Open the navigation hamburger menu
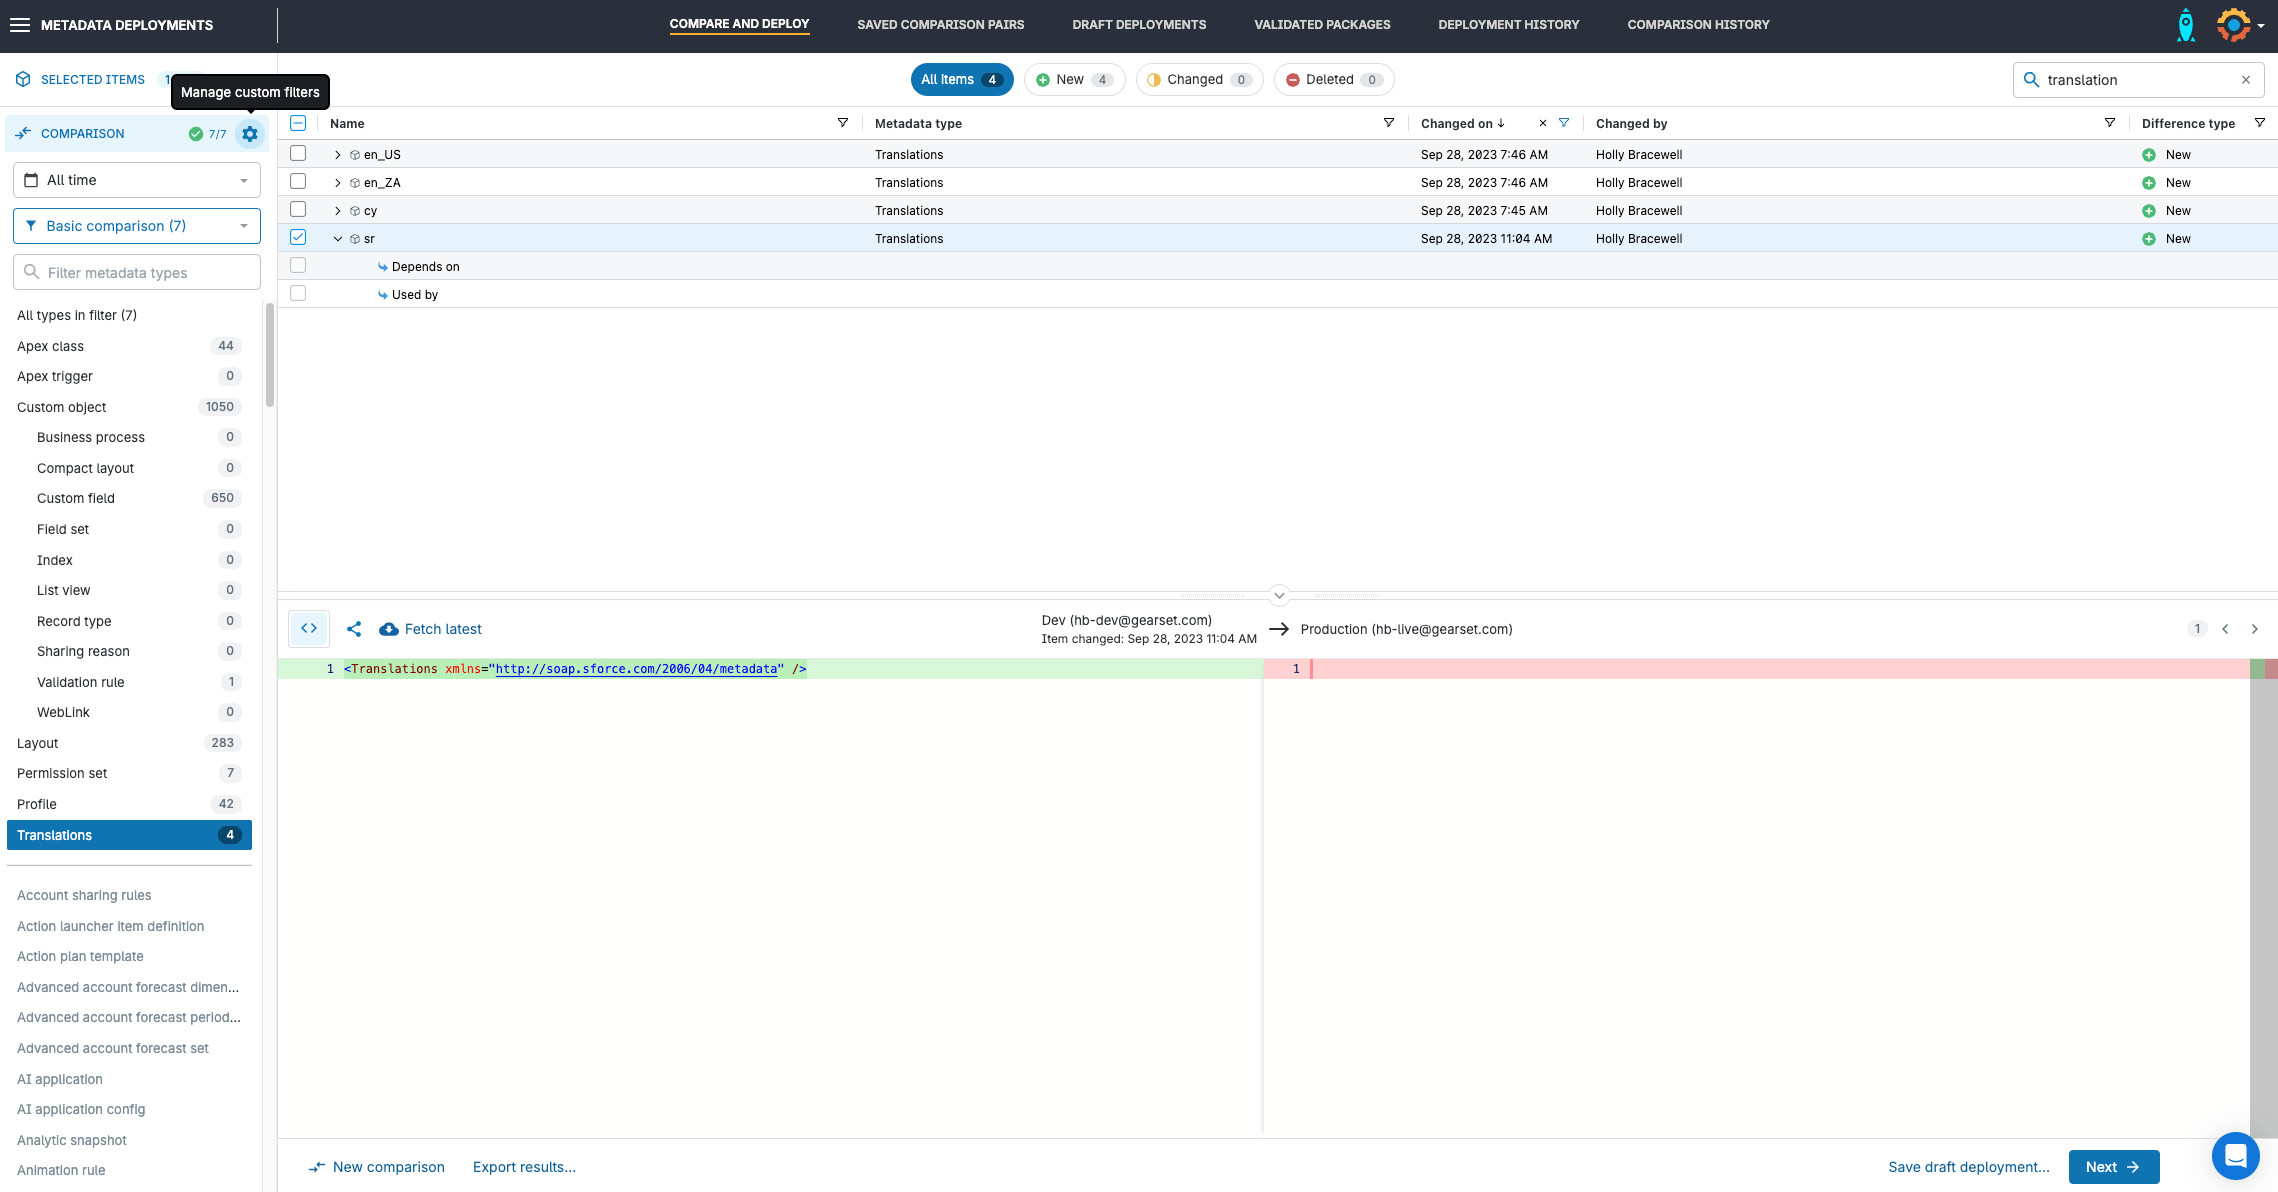2278x1192 pixels. click(x=20, y=24)
